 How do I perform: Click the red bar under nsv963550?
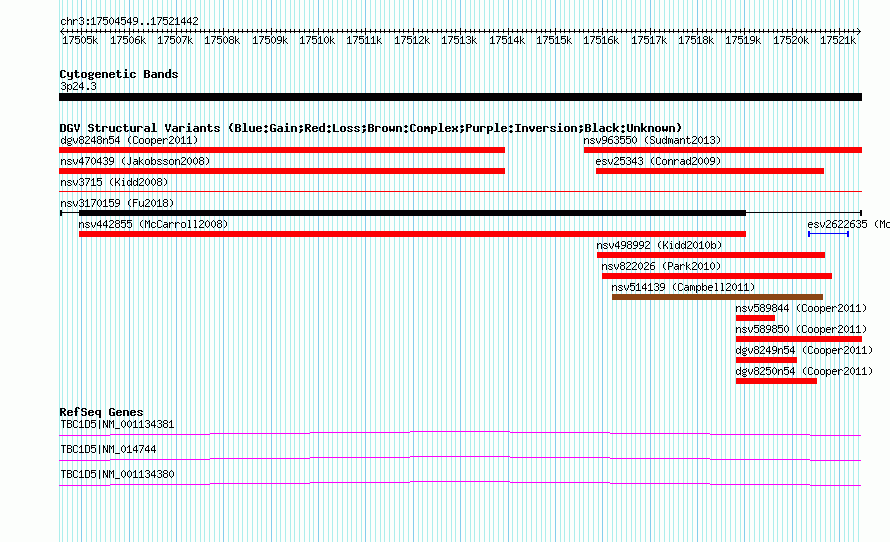[x=723, y=150]
